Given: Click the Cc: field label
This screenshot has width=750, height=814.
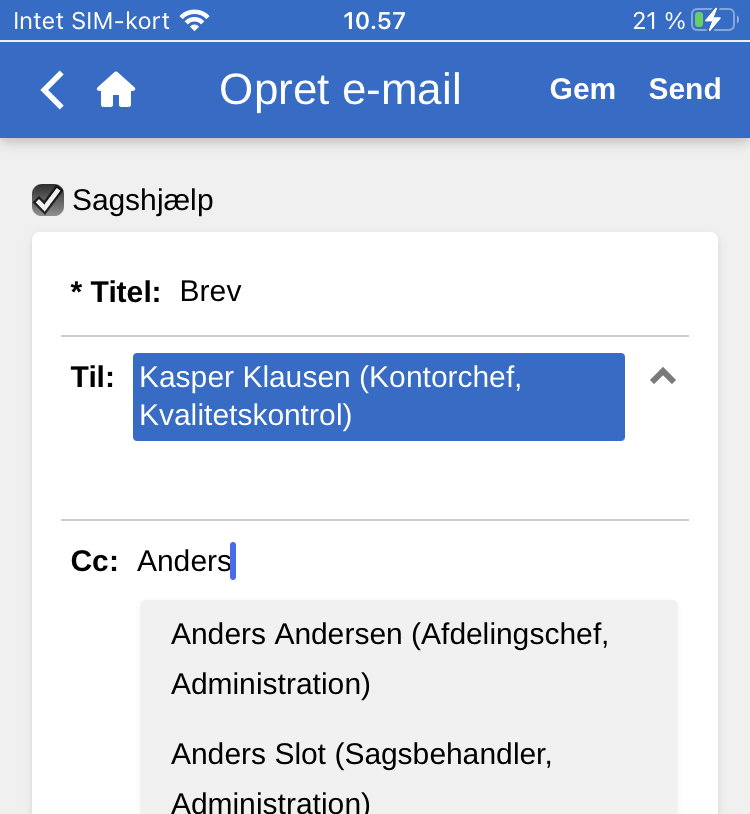Looking at the screenshot, I should point(95,561).
